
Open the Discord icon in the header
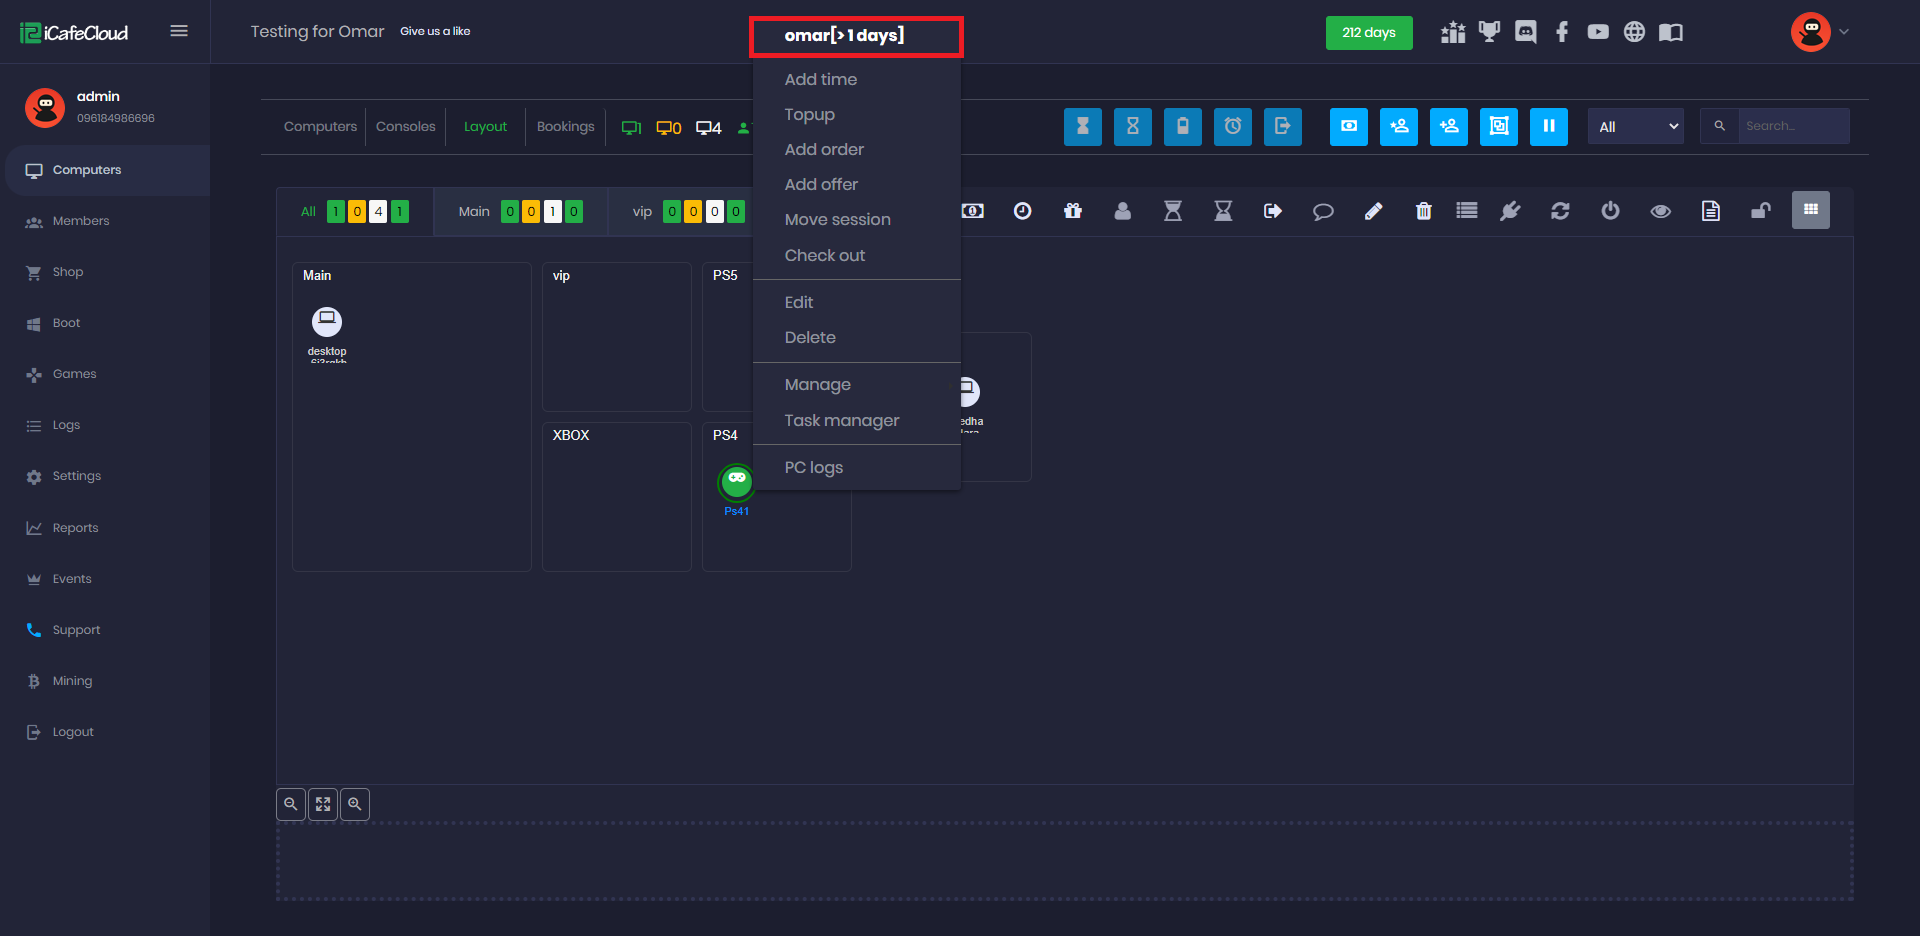pos(1525,32)
